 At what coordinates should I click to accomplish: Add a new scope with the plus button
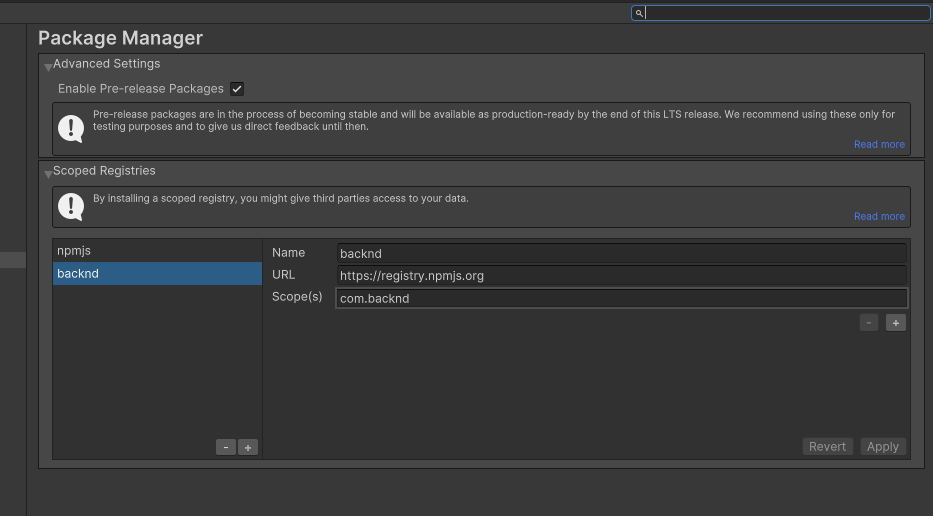pos(895,323)
